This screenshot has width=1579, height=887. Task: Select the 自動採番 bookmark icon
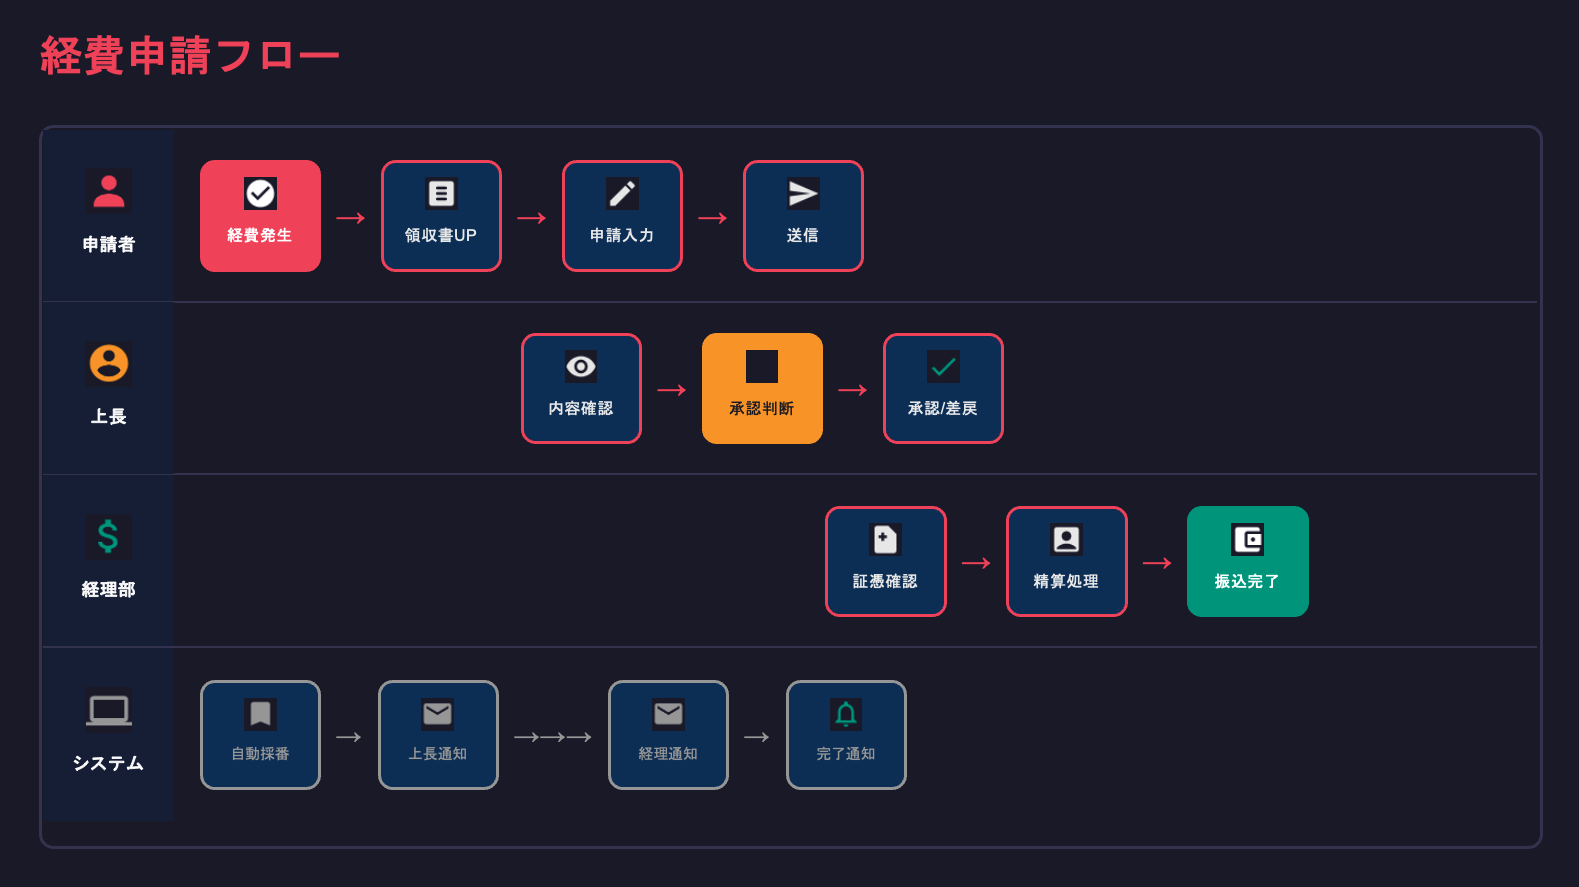click(x=260, y=714)
